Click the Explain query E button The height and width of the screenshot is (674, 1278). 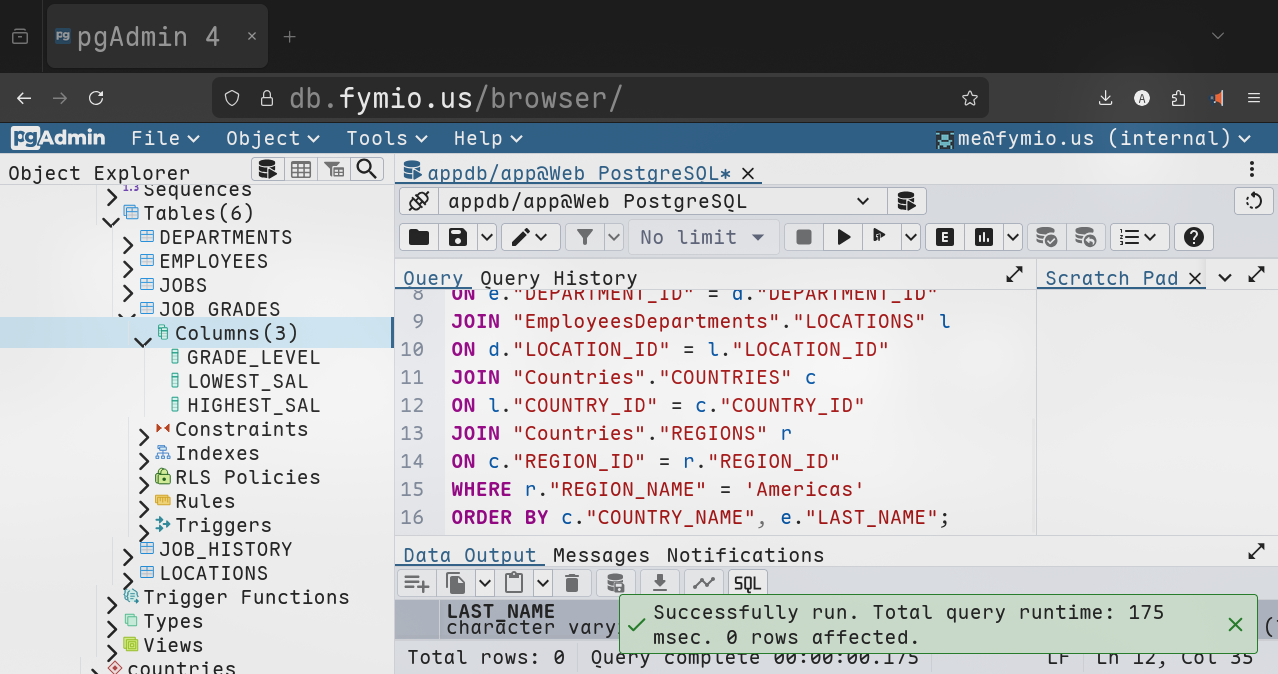click(x=944, y=237)
